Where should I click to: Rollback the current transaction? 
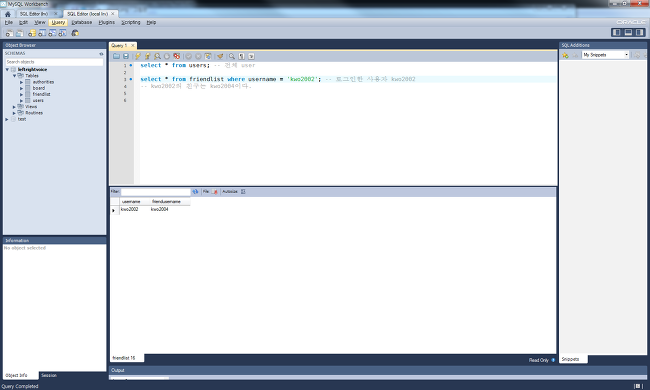[198, 56]
